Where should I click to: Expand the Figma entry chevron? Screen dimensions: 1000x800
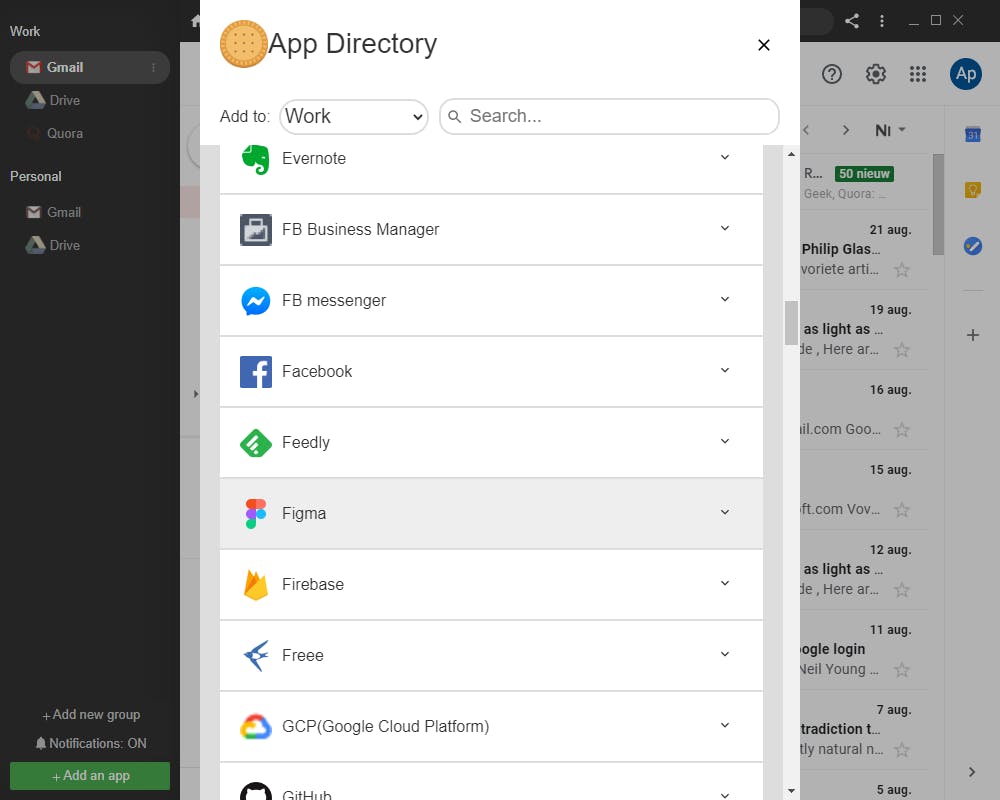pyautogui.click(x=724, y=512)
